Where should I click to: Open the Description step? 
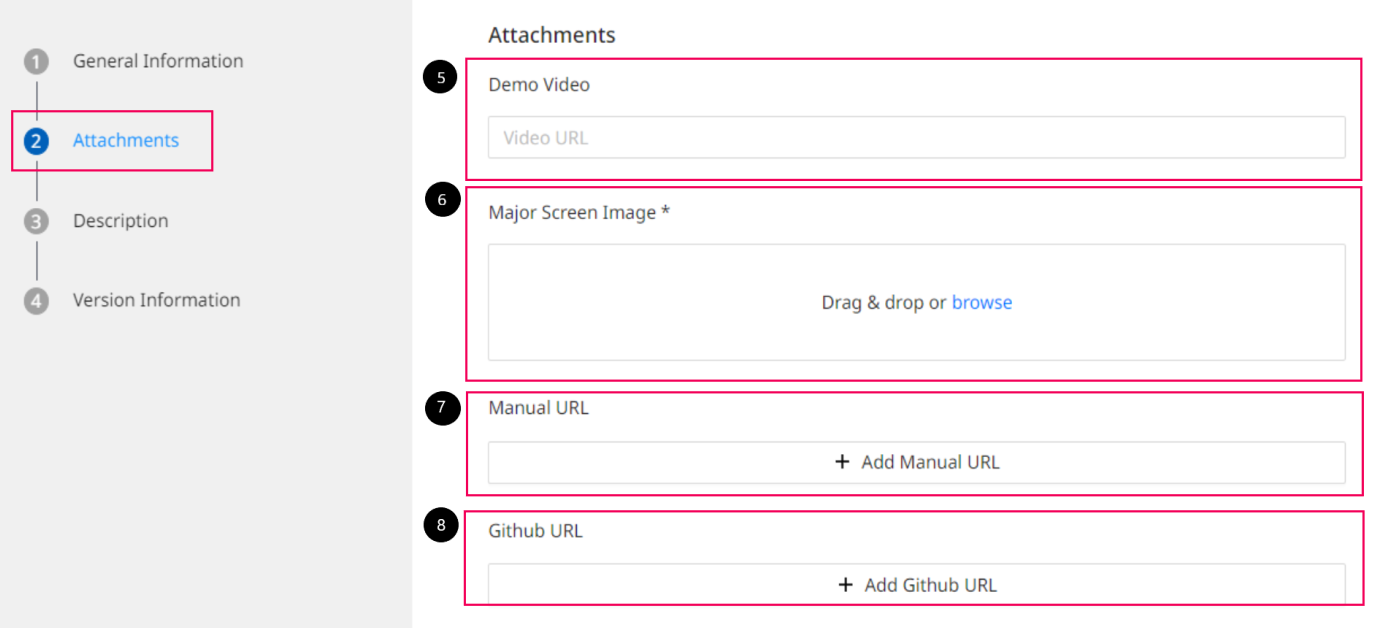120,221
